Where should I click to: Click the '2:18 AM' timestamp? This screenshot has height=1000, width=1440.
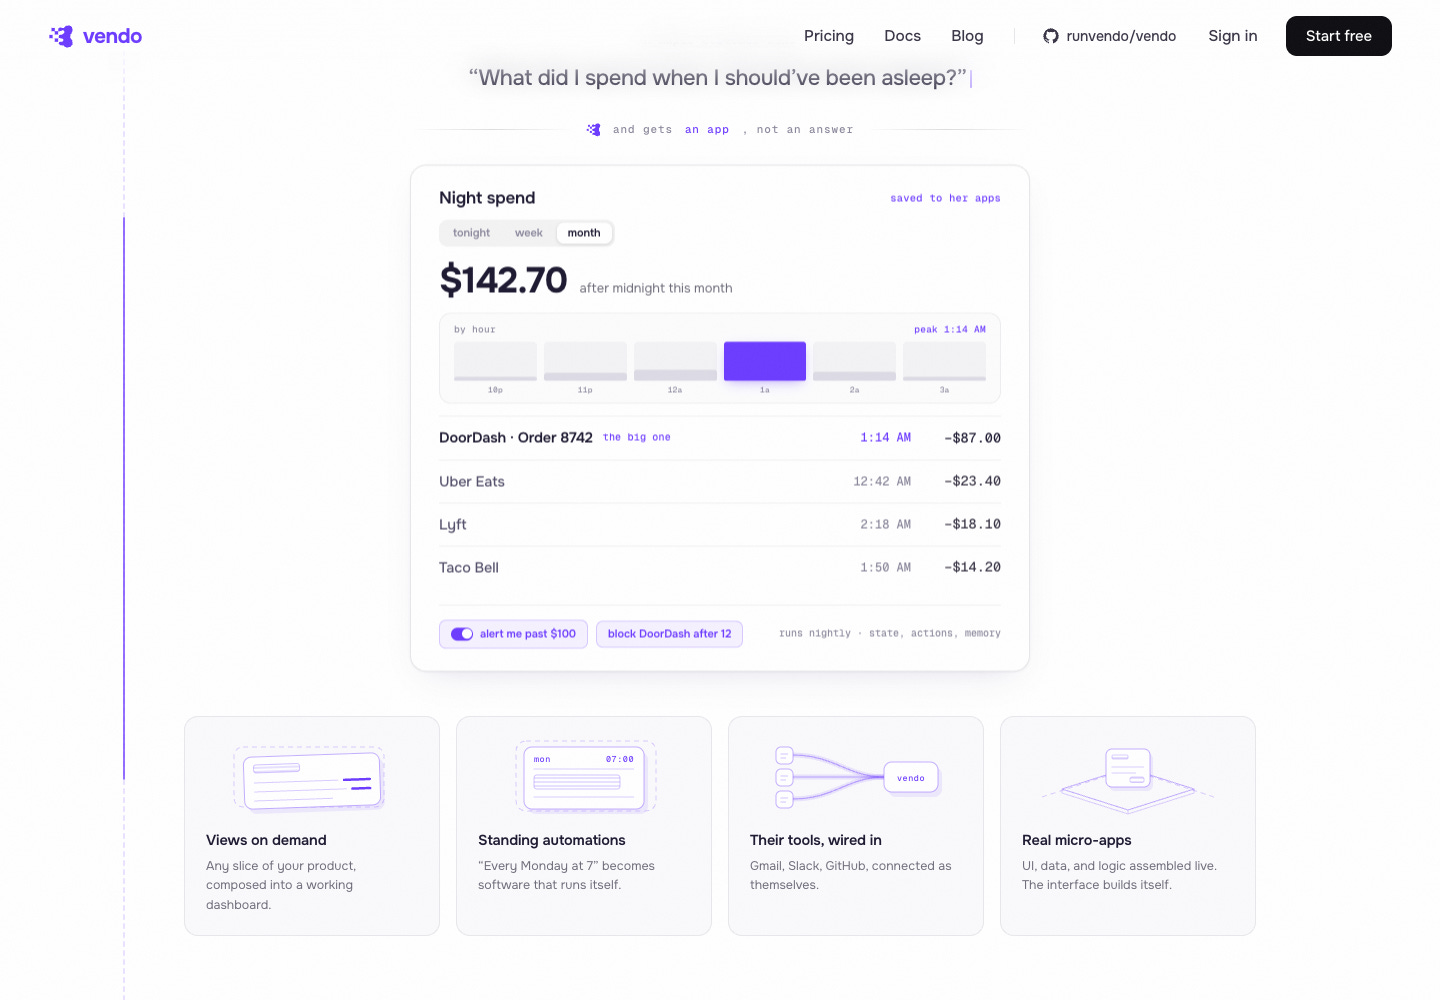coord(886,524)
